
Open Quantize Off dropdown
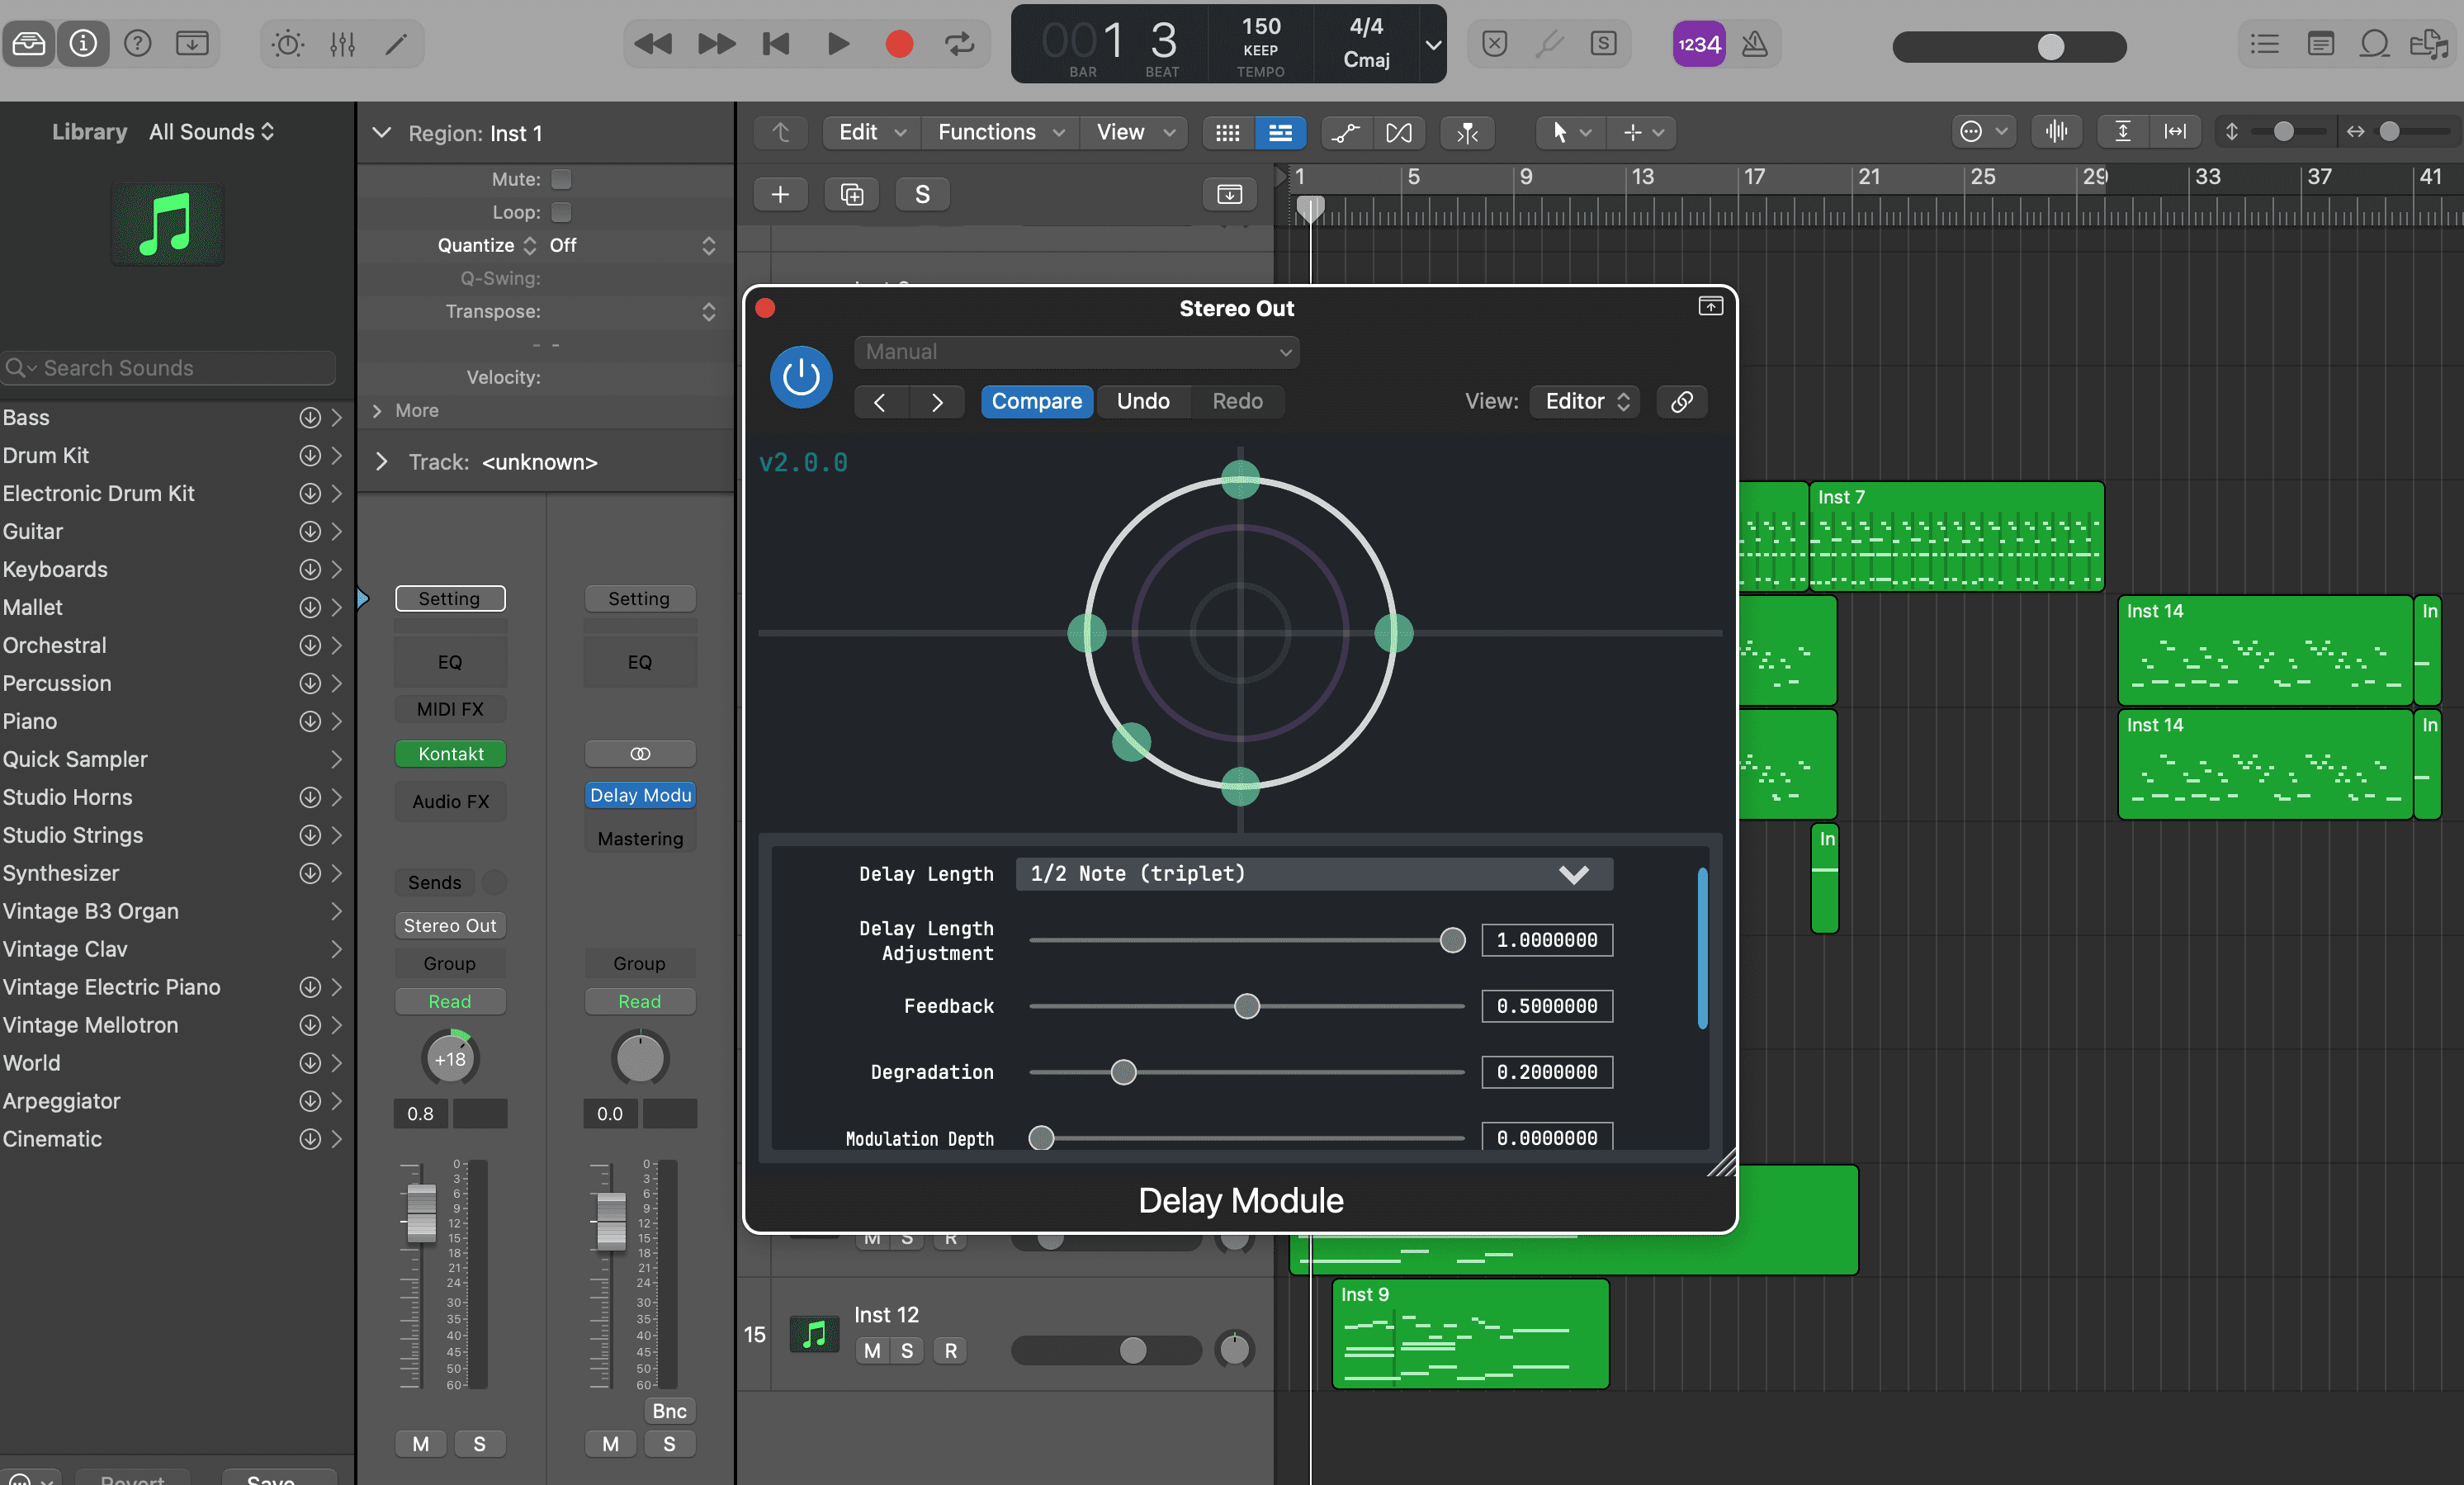click(x=632, y=245)
